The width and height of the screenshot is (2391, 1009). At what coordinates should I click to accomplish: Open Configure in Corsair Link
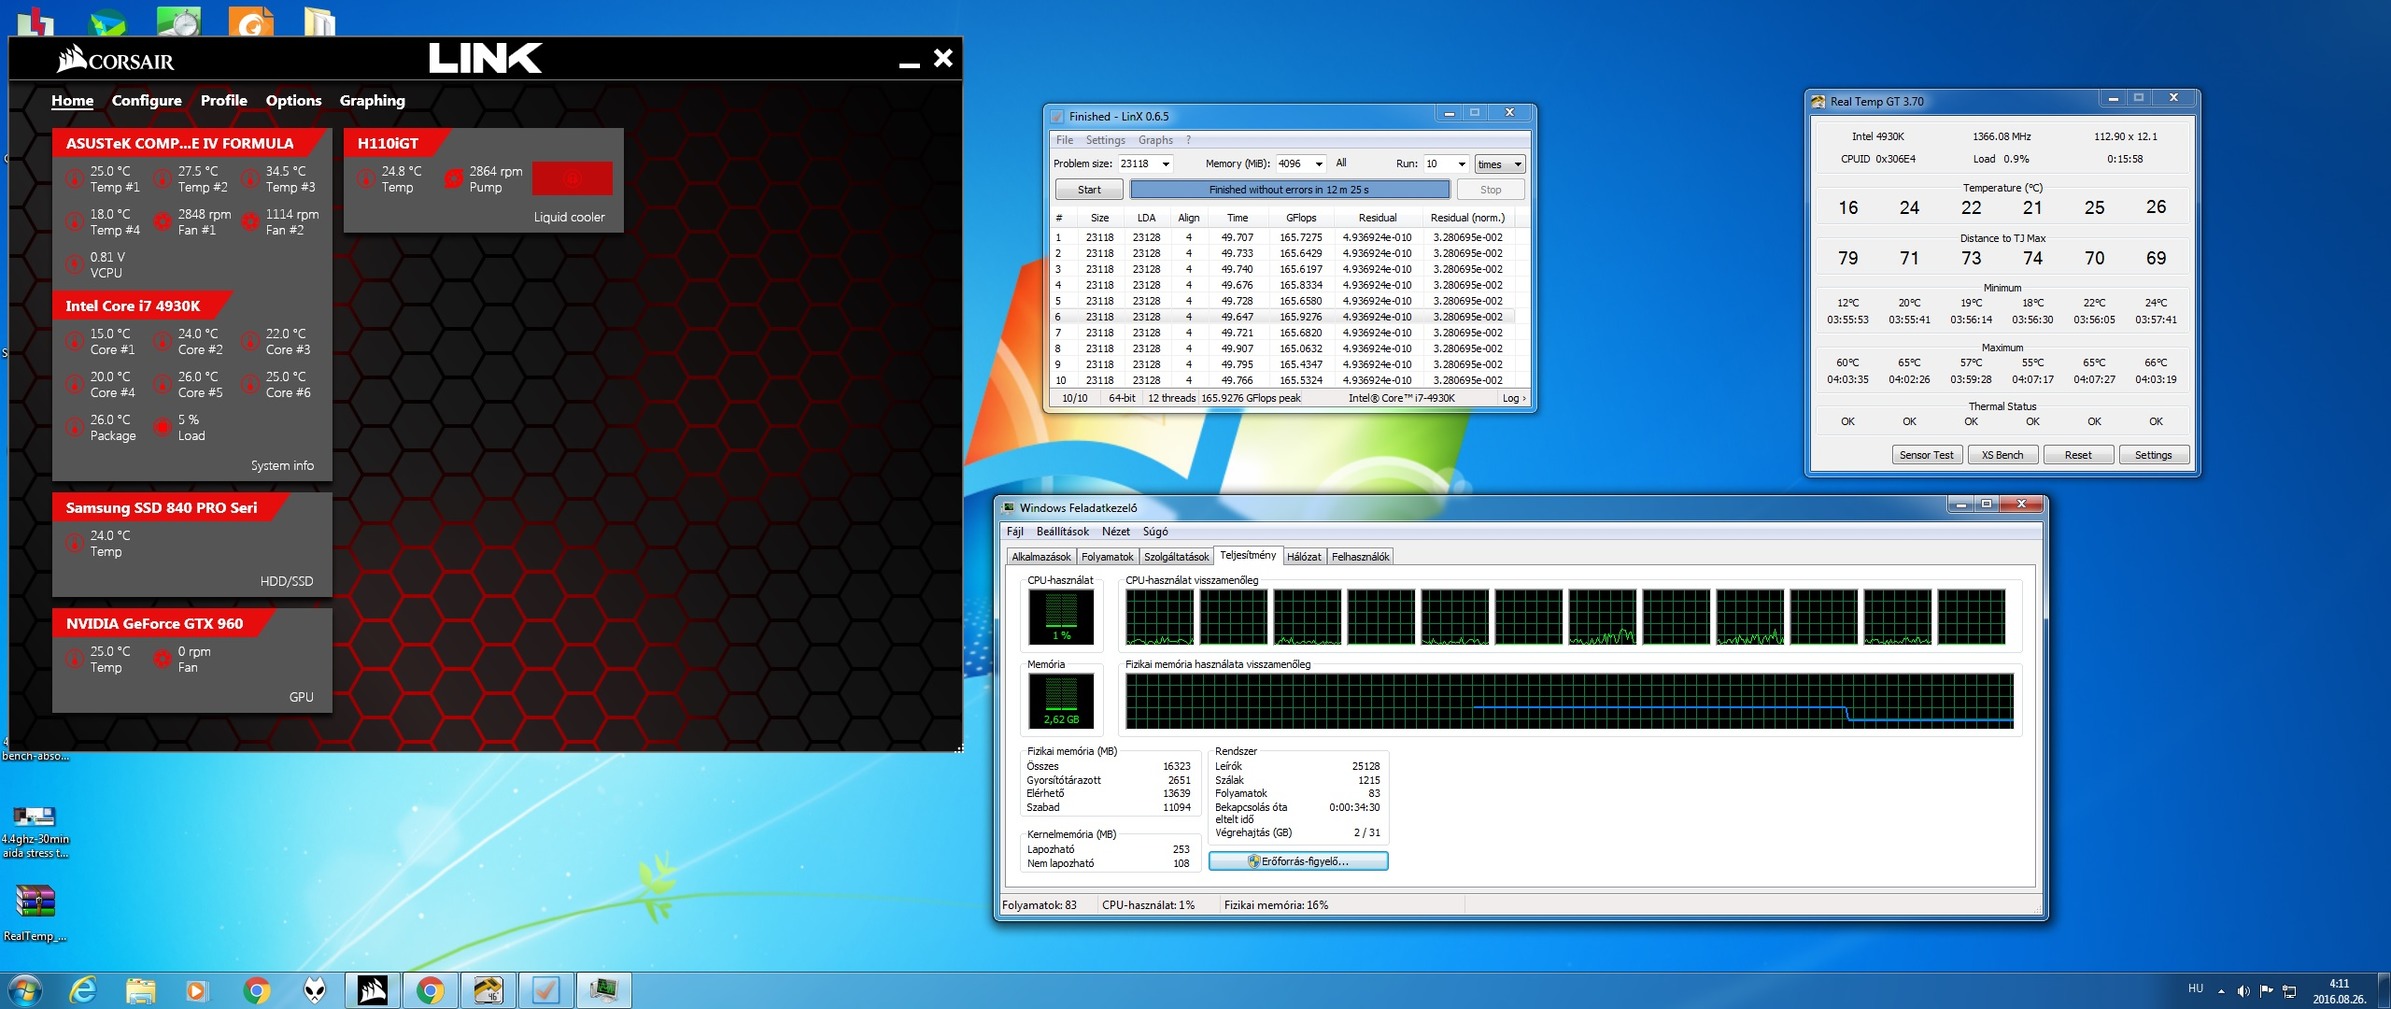(147, 100)
